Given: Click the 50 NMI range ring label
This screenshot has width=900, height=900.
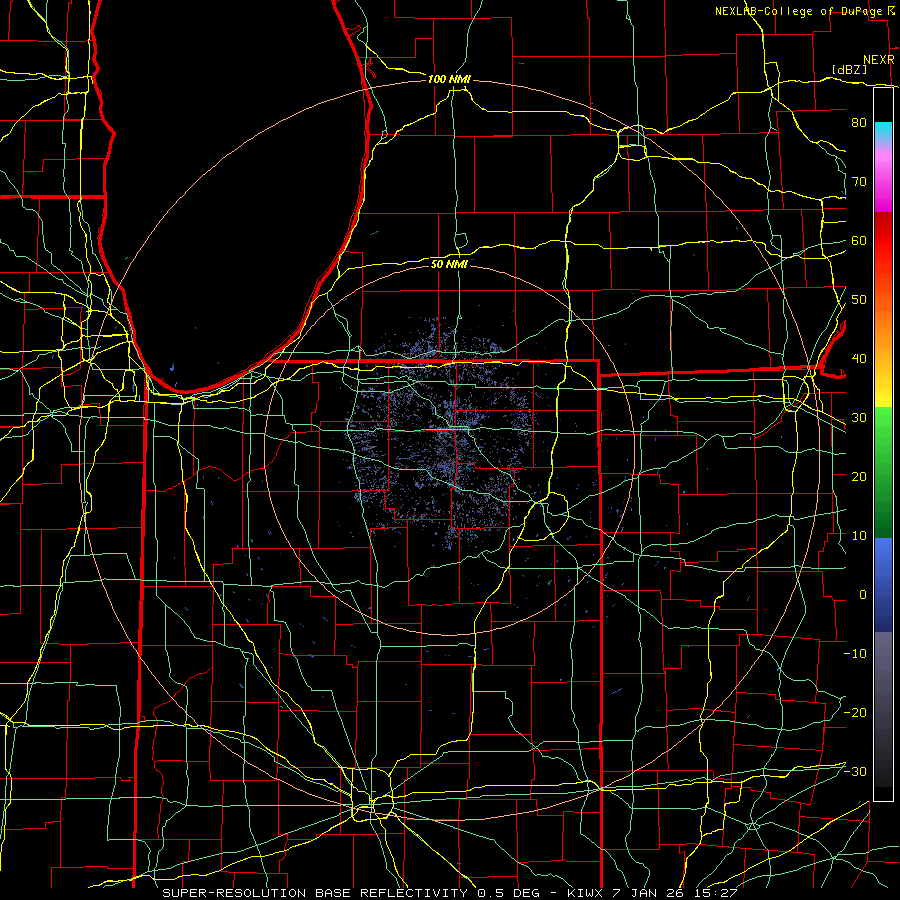Looking at the screenshot, I should [449, 264].
